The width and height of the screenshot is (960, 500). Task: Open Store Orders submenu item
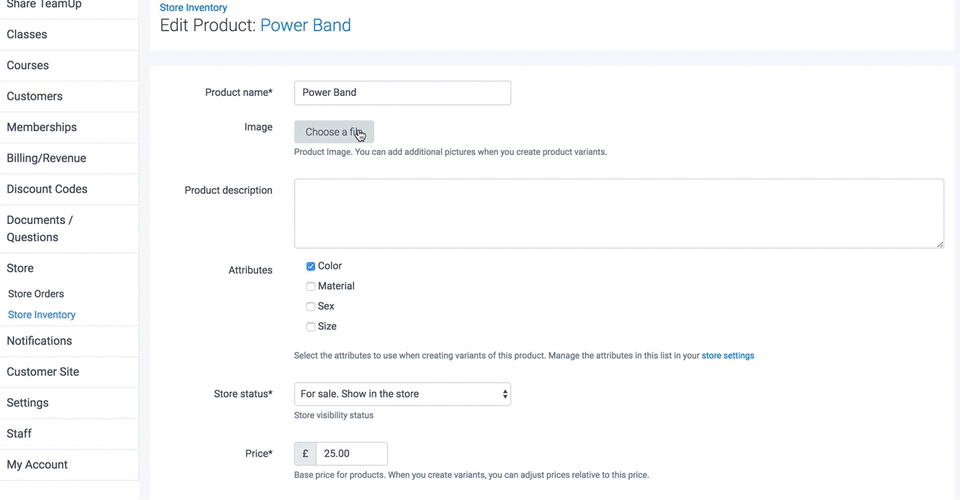pos(36,294)
